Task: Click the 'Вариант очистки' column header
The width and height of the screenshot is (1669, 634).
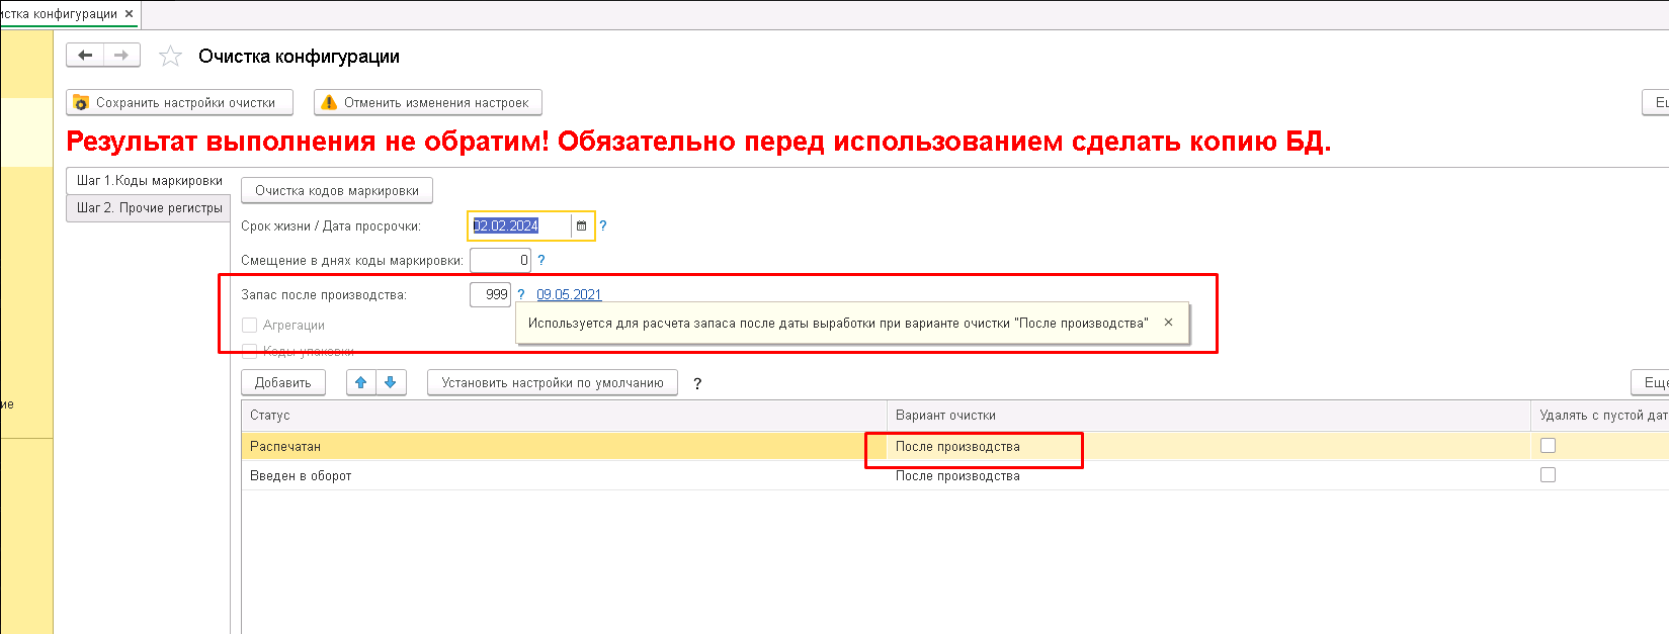Action: (1208, 415)
